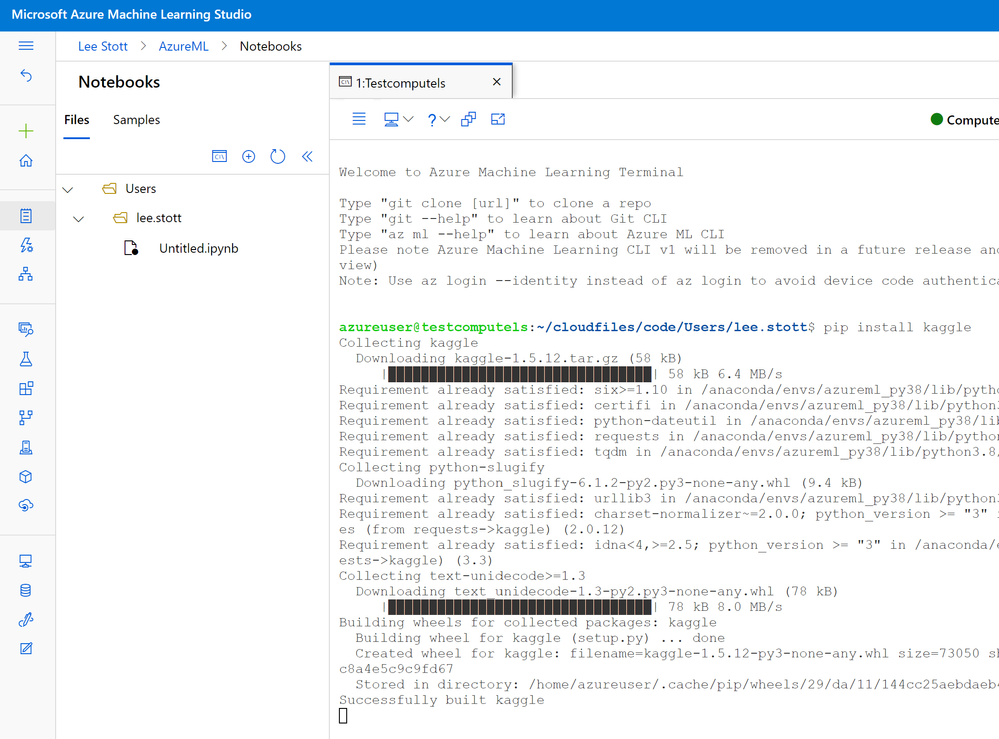Refresh the file explorer

(x=278, y=156)
